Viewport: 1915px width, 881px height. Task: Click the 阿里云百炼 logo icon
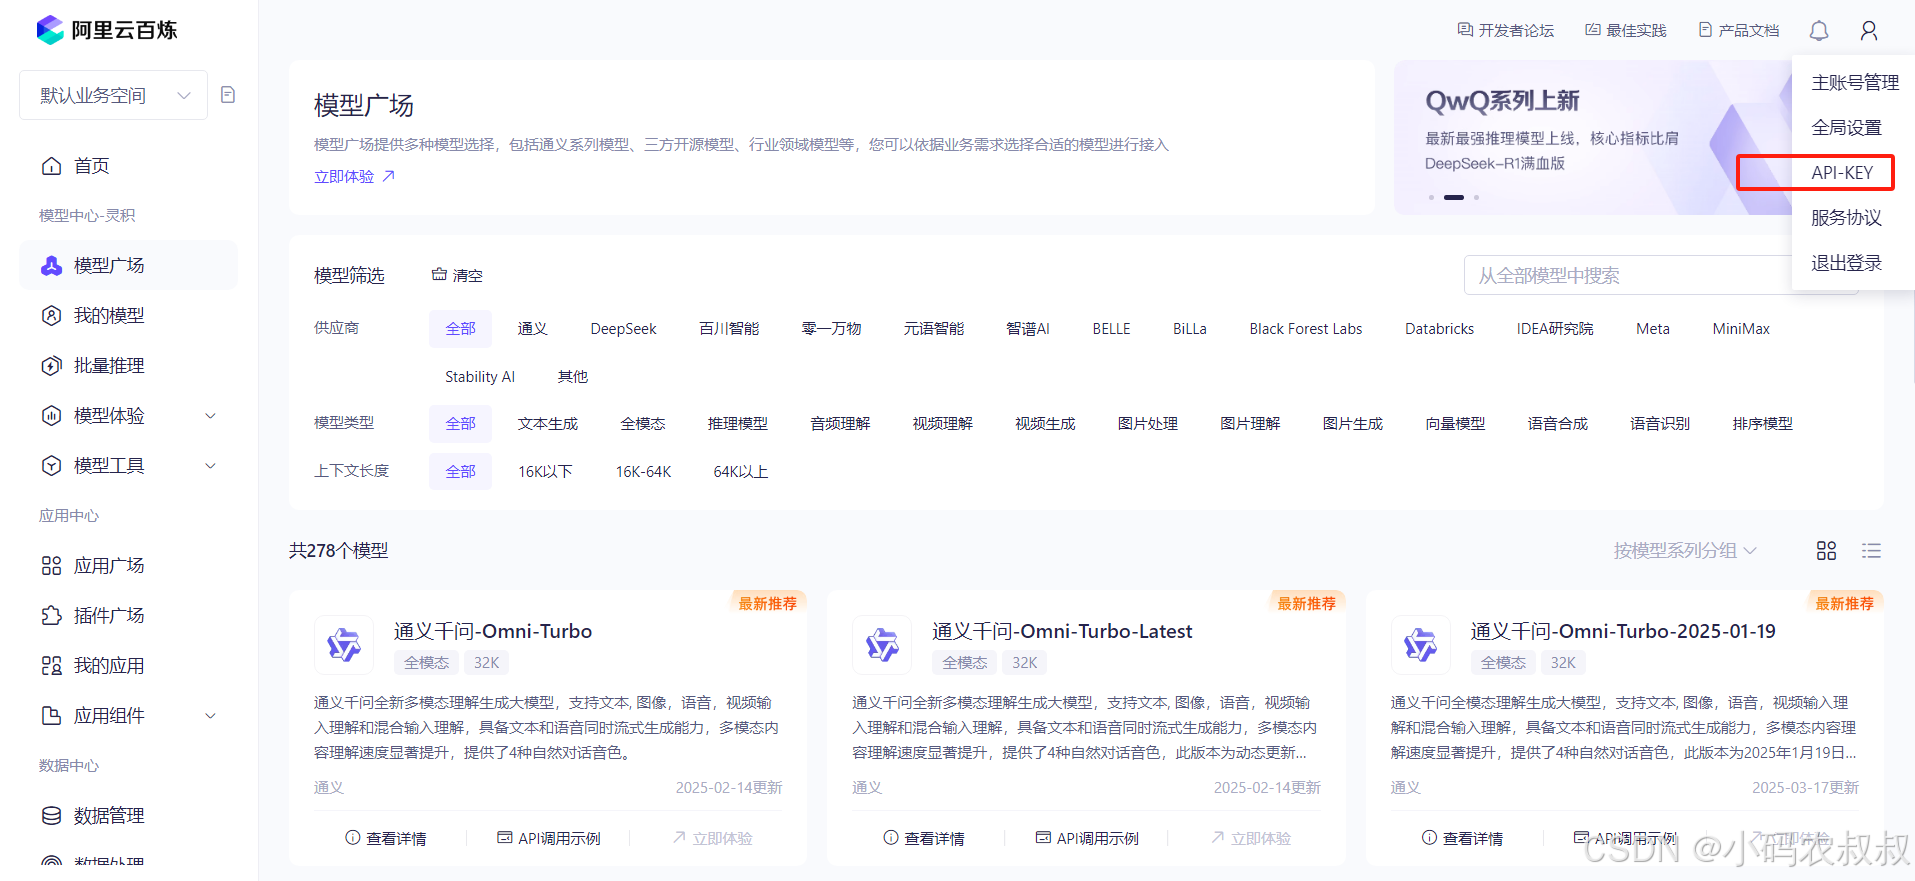50,30
